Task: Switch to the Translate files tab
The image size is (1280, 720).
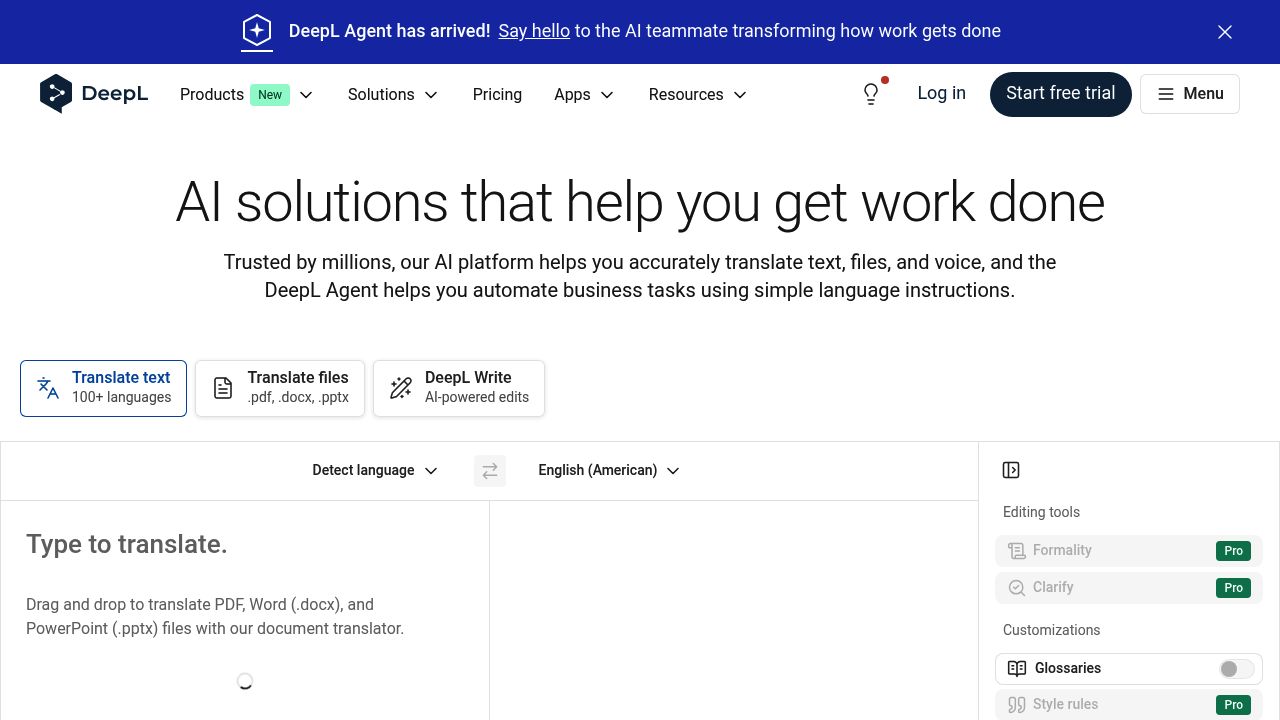Action: 280,388
